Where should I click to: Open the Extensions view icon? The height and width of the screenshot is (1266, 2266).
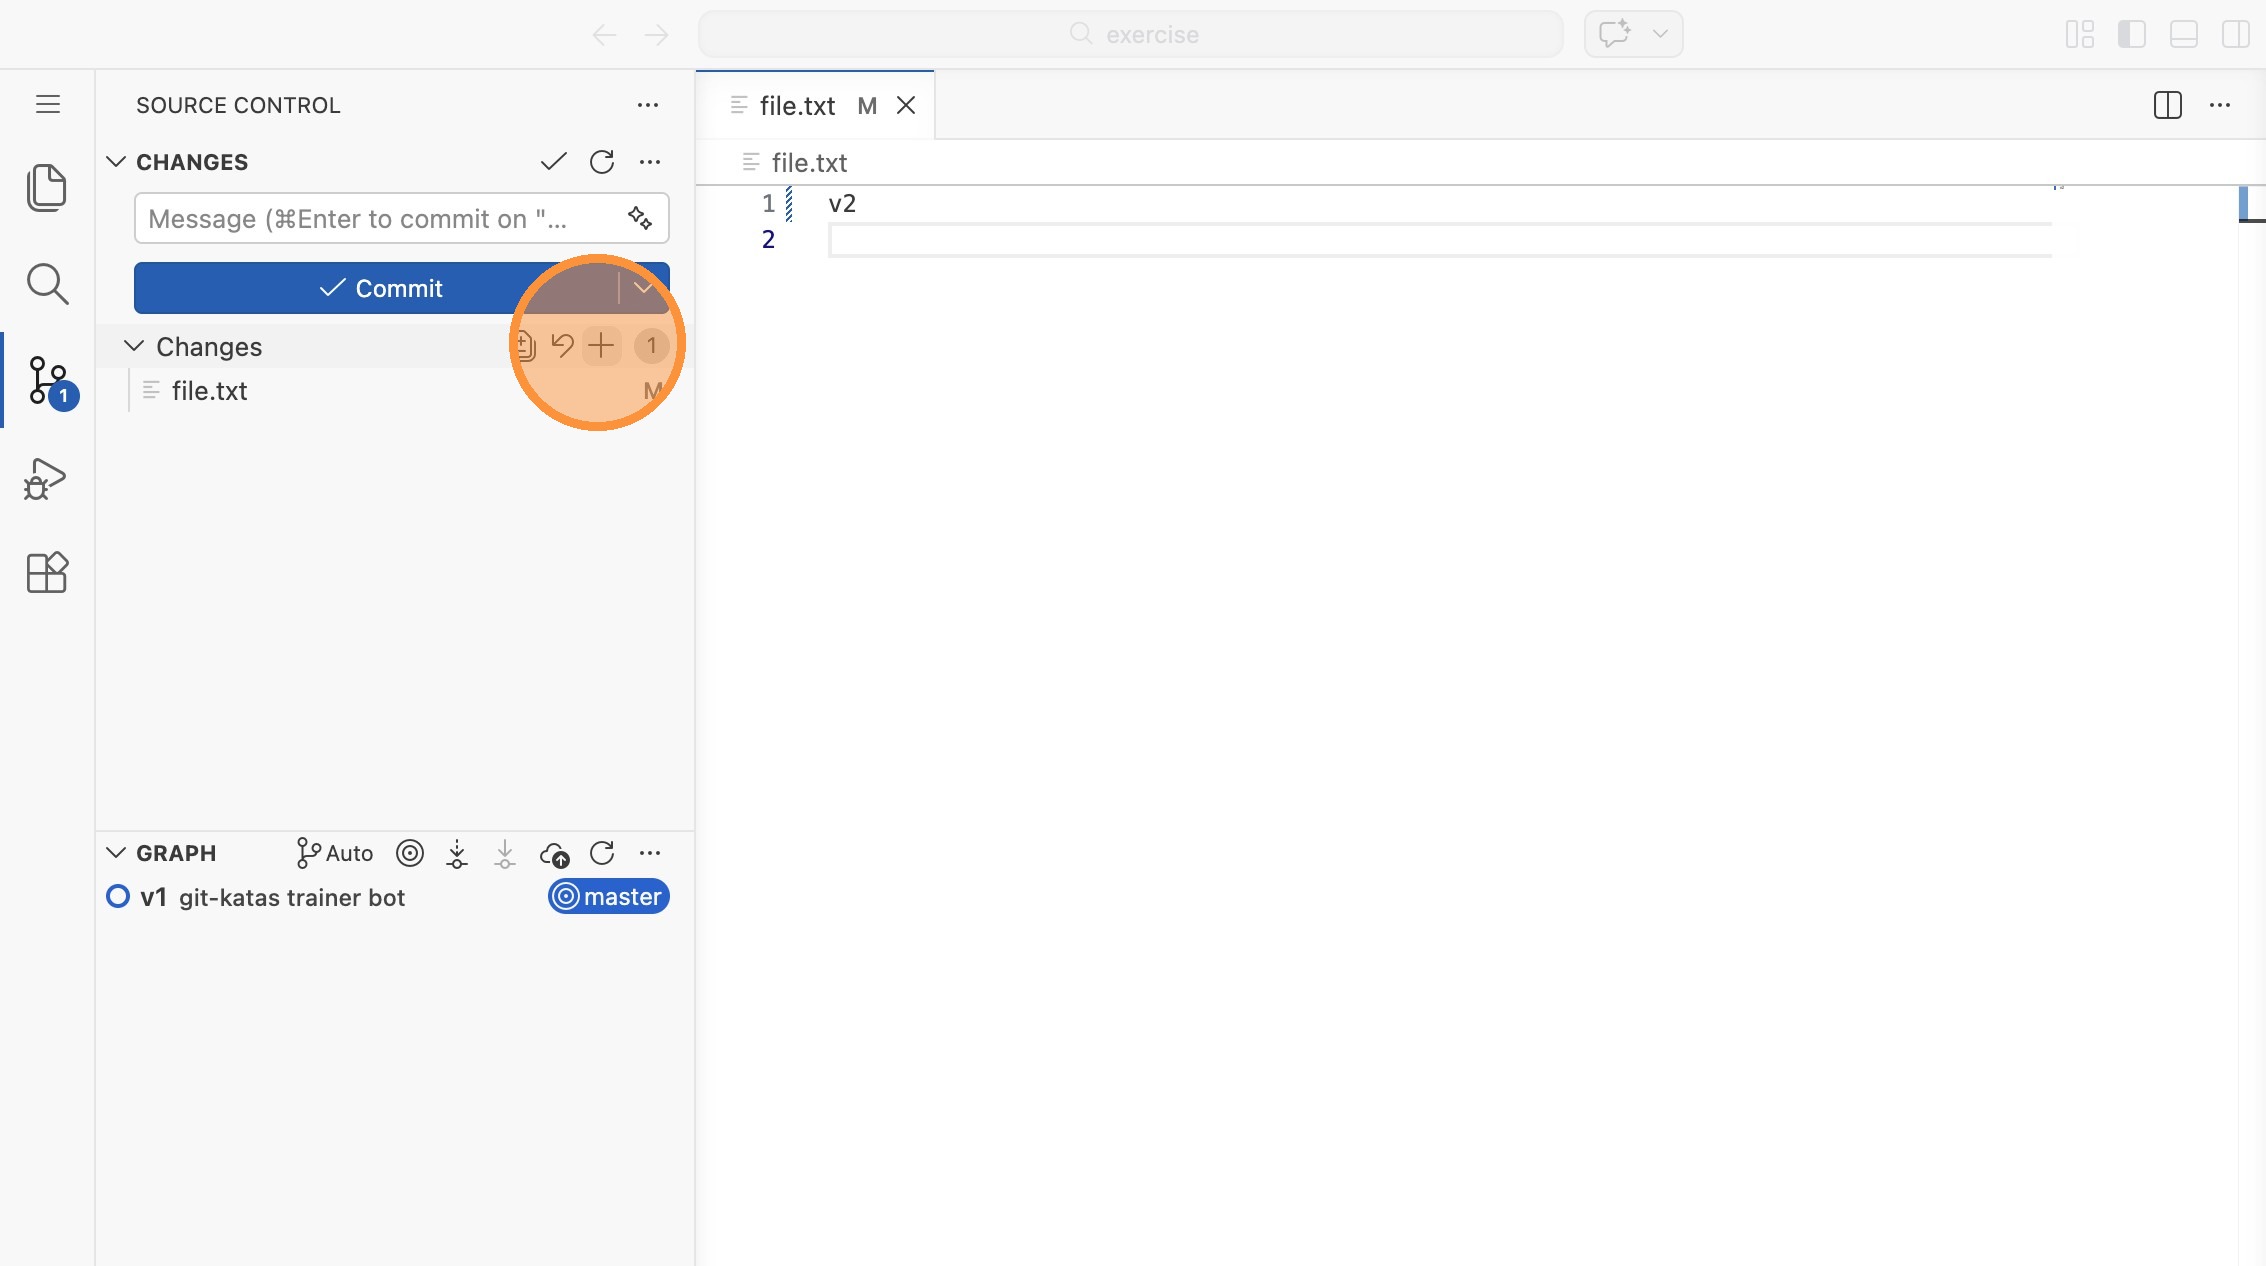46,573
